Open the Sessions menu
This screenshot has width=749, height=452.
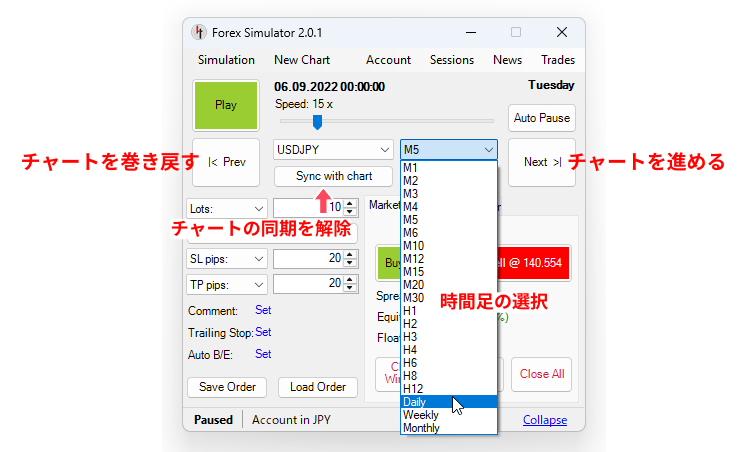tap(452, 60)
